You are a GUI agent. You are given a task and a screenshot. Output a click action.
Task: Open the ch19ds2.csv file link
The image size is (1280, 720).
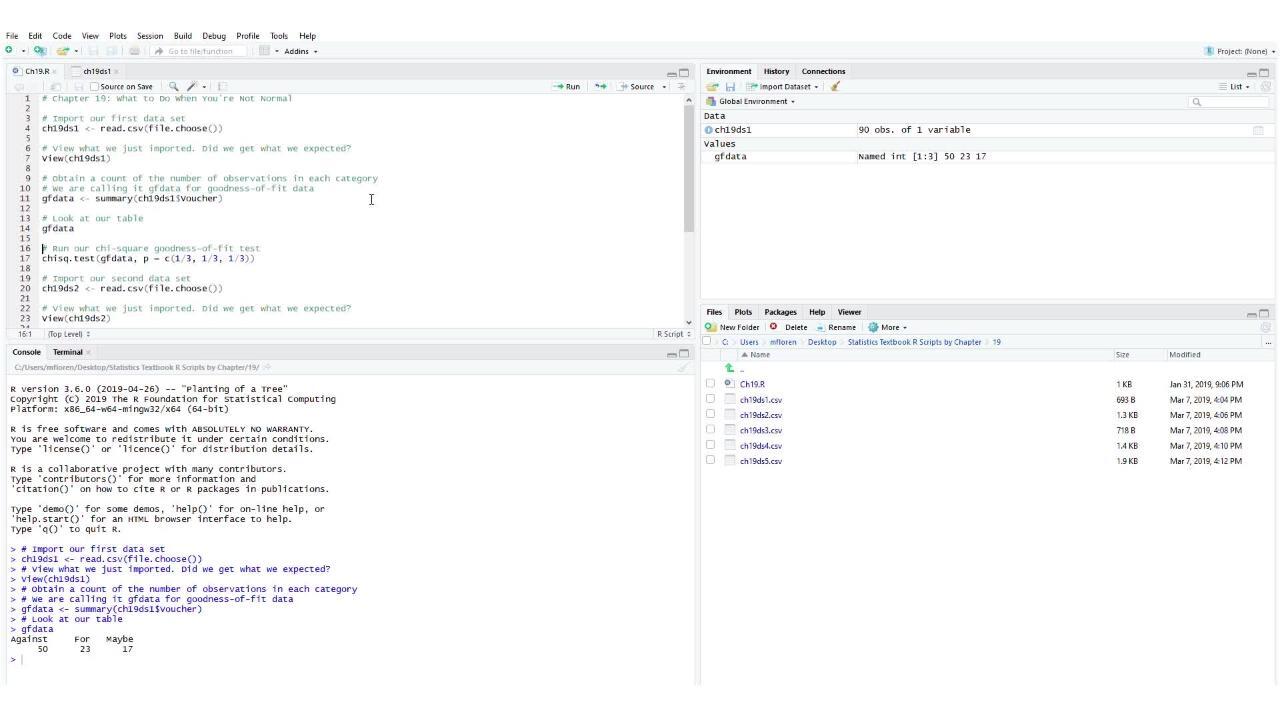761,415
